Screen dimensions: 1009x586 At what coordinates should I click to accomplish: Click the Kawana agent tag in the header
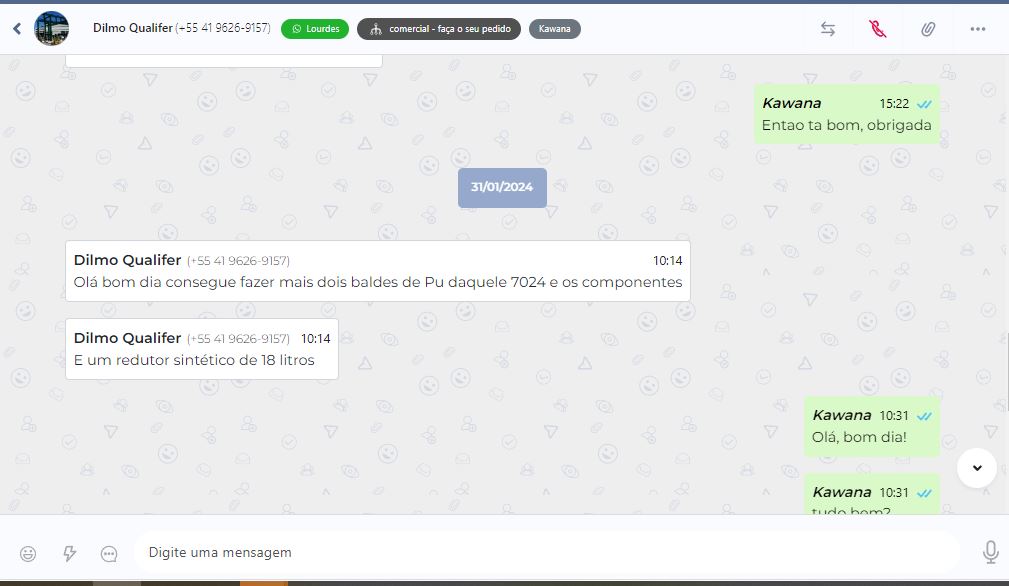click(x=555, y=29)
